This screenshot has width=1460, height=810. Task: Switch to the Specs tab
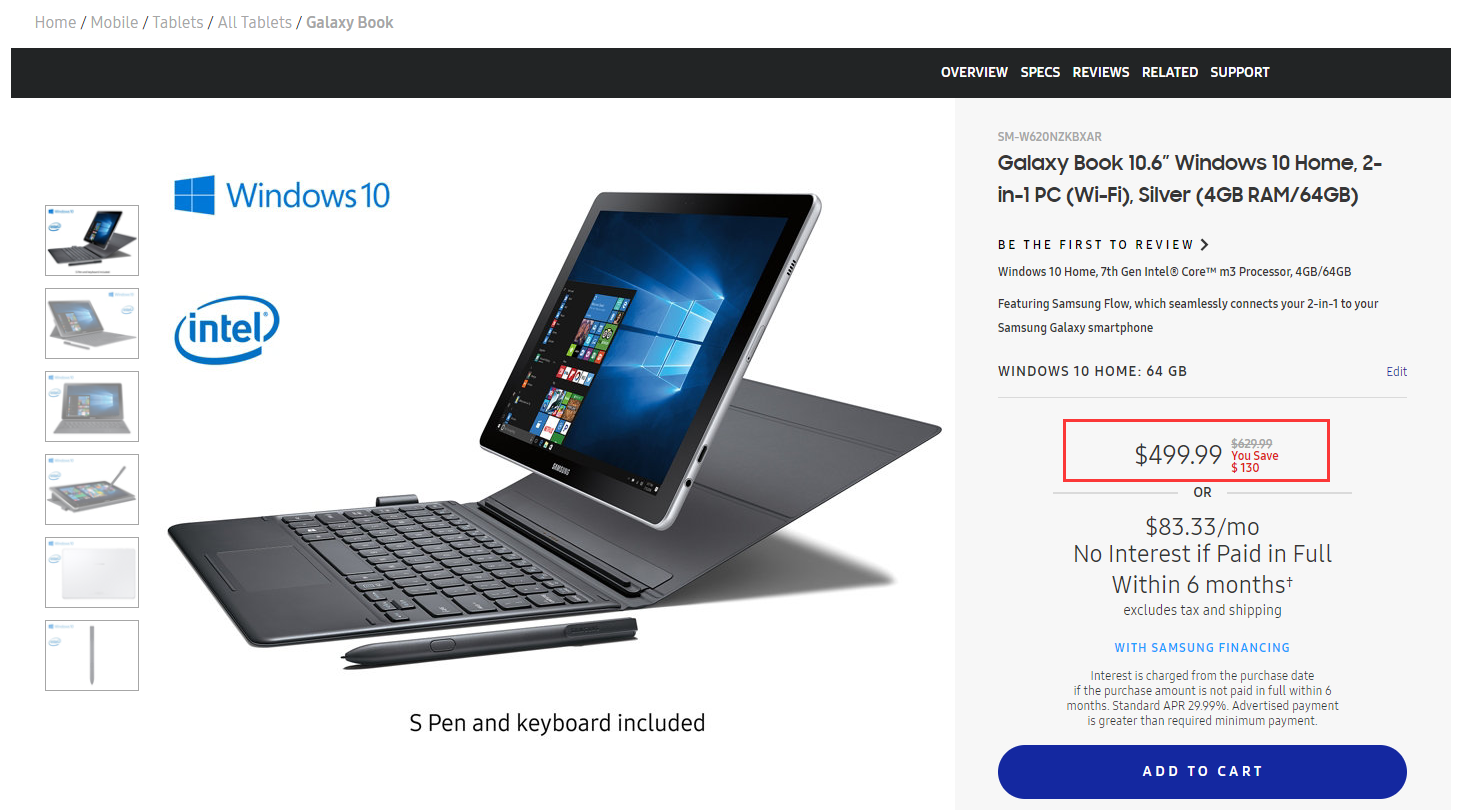1040,72
